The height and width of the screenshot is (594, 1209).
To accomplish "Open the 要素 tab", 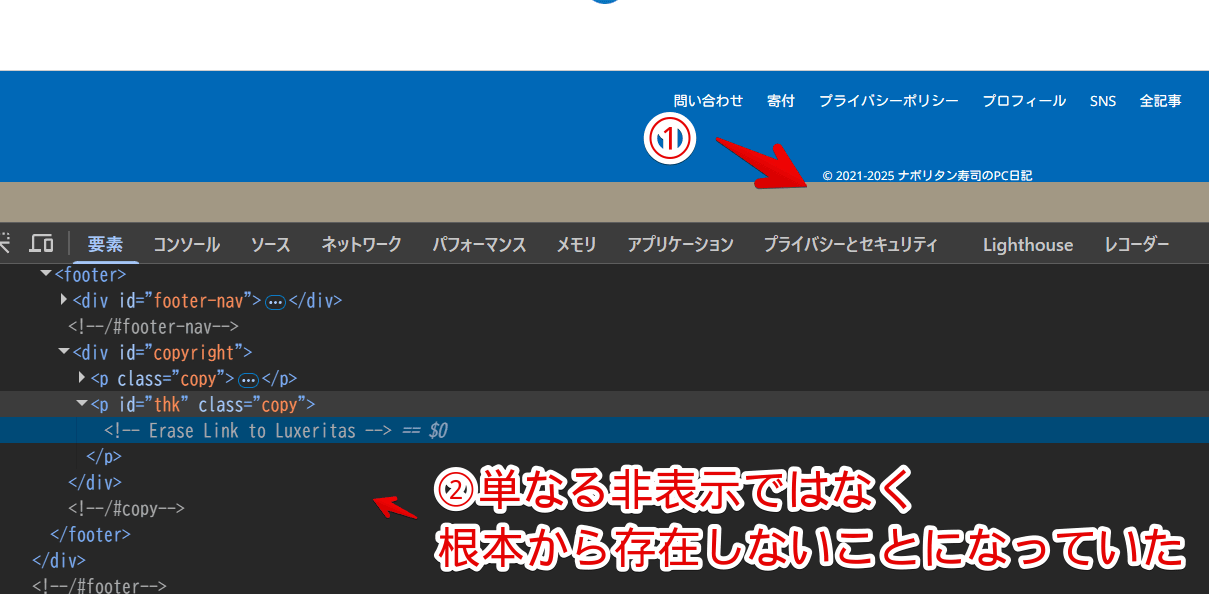I will point(105,244).
